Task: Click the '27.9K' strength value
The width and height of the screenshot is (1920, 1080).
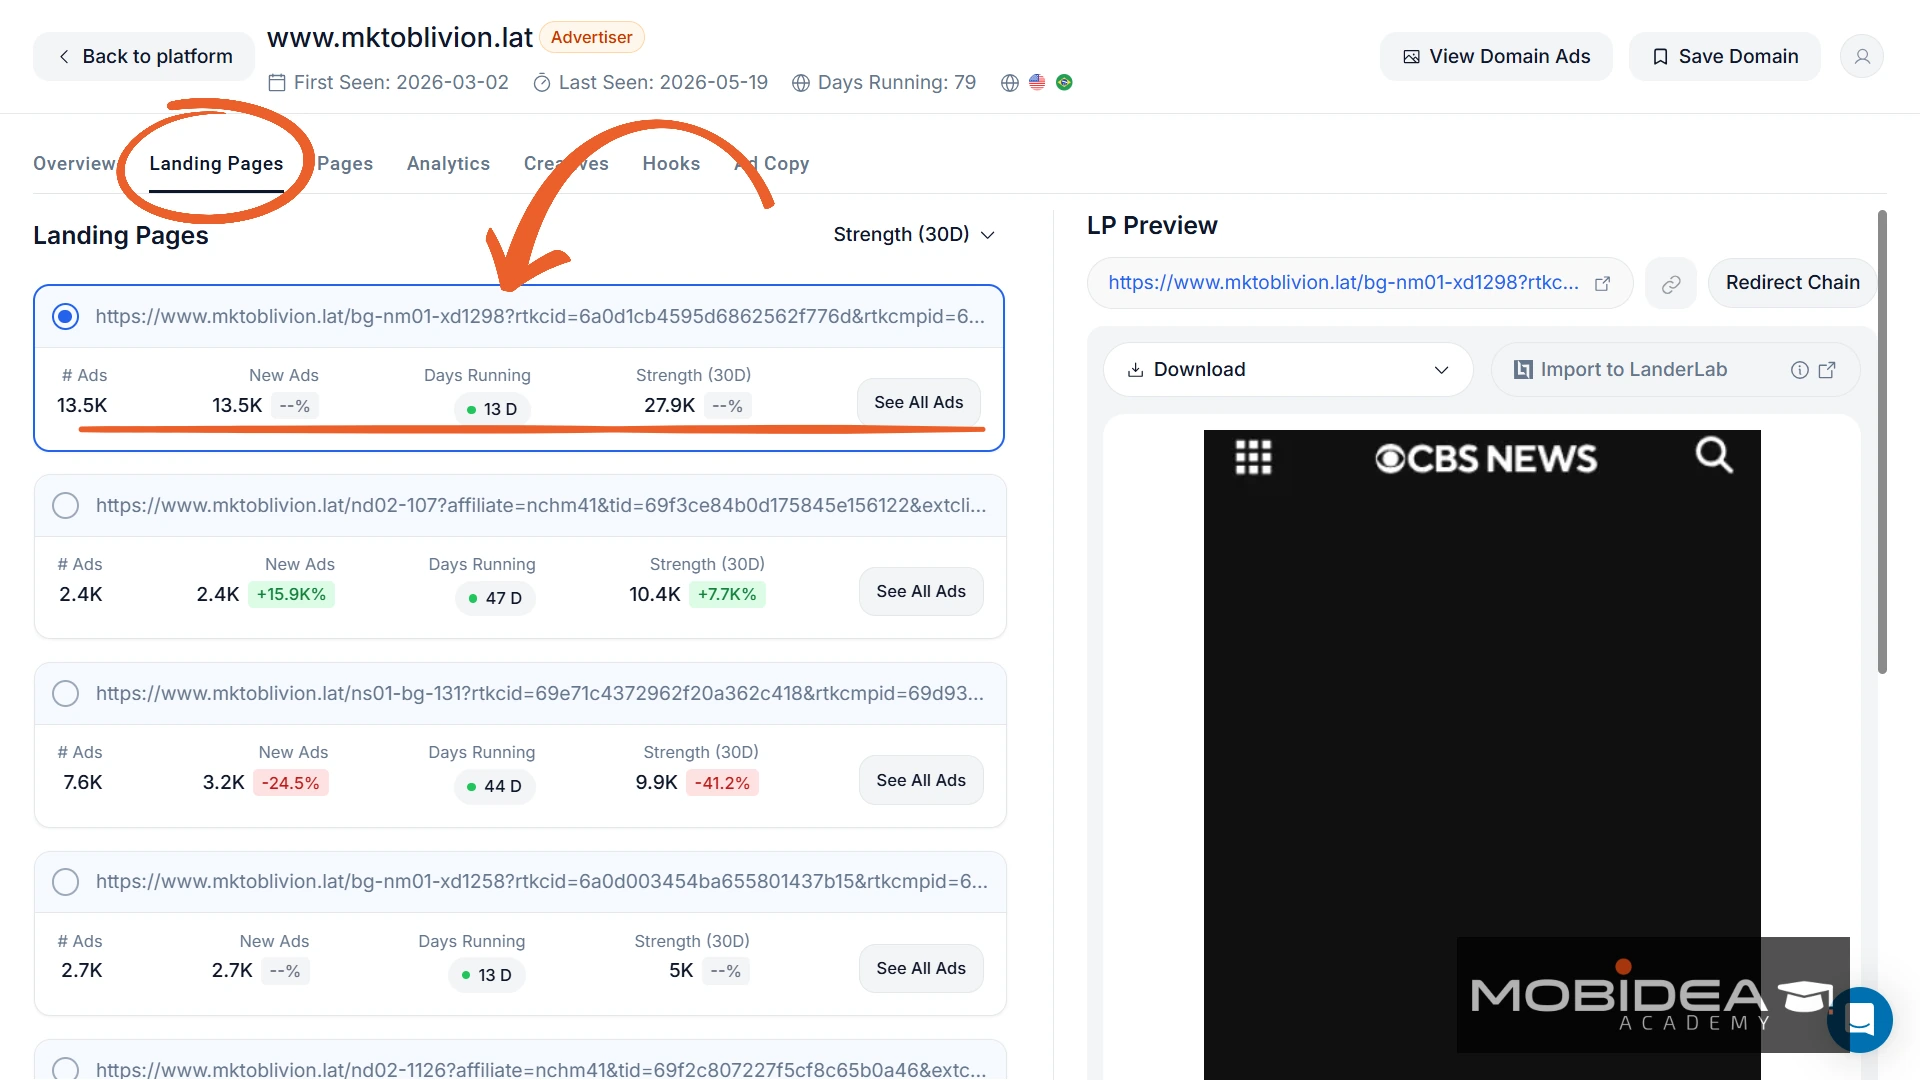Action: [x=669, y=406]
